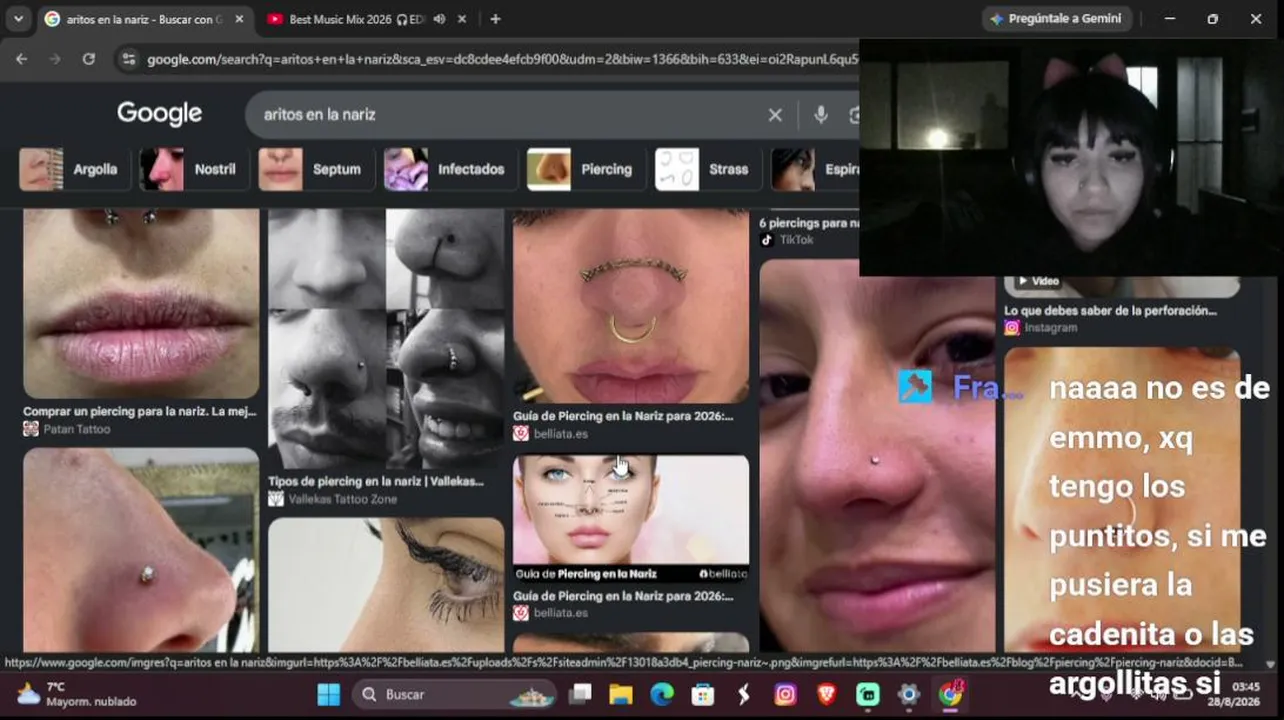This screenshot has height=720, width=1284.
Task: Open the tab search dropdown arrow
Action: 17,19
